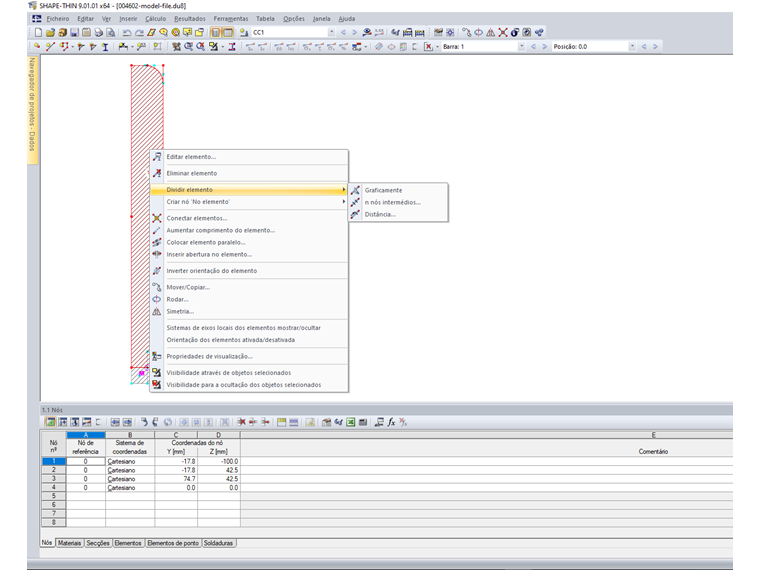This screenshot has height=570, width=760.
Task: Switch to the Secções tab
Action: point(98,543)
